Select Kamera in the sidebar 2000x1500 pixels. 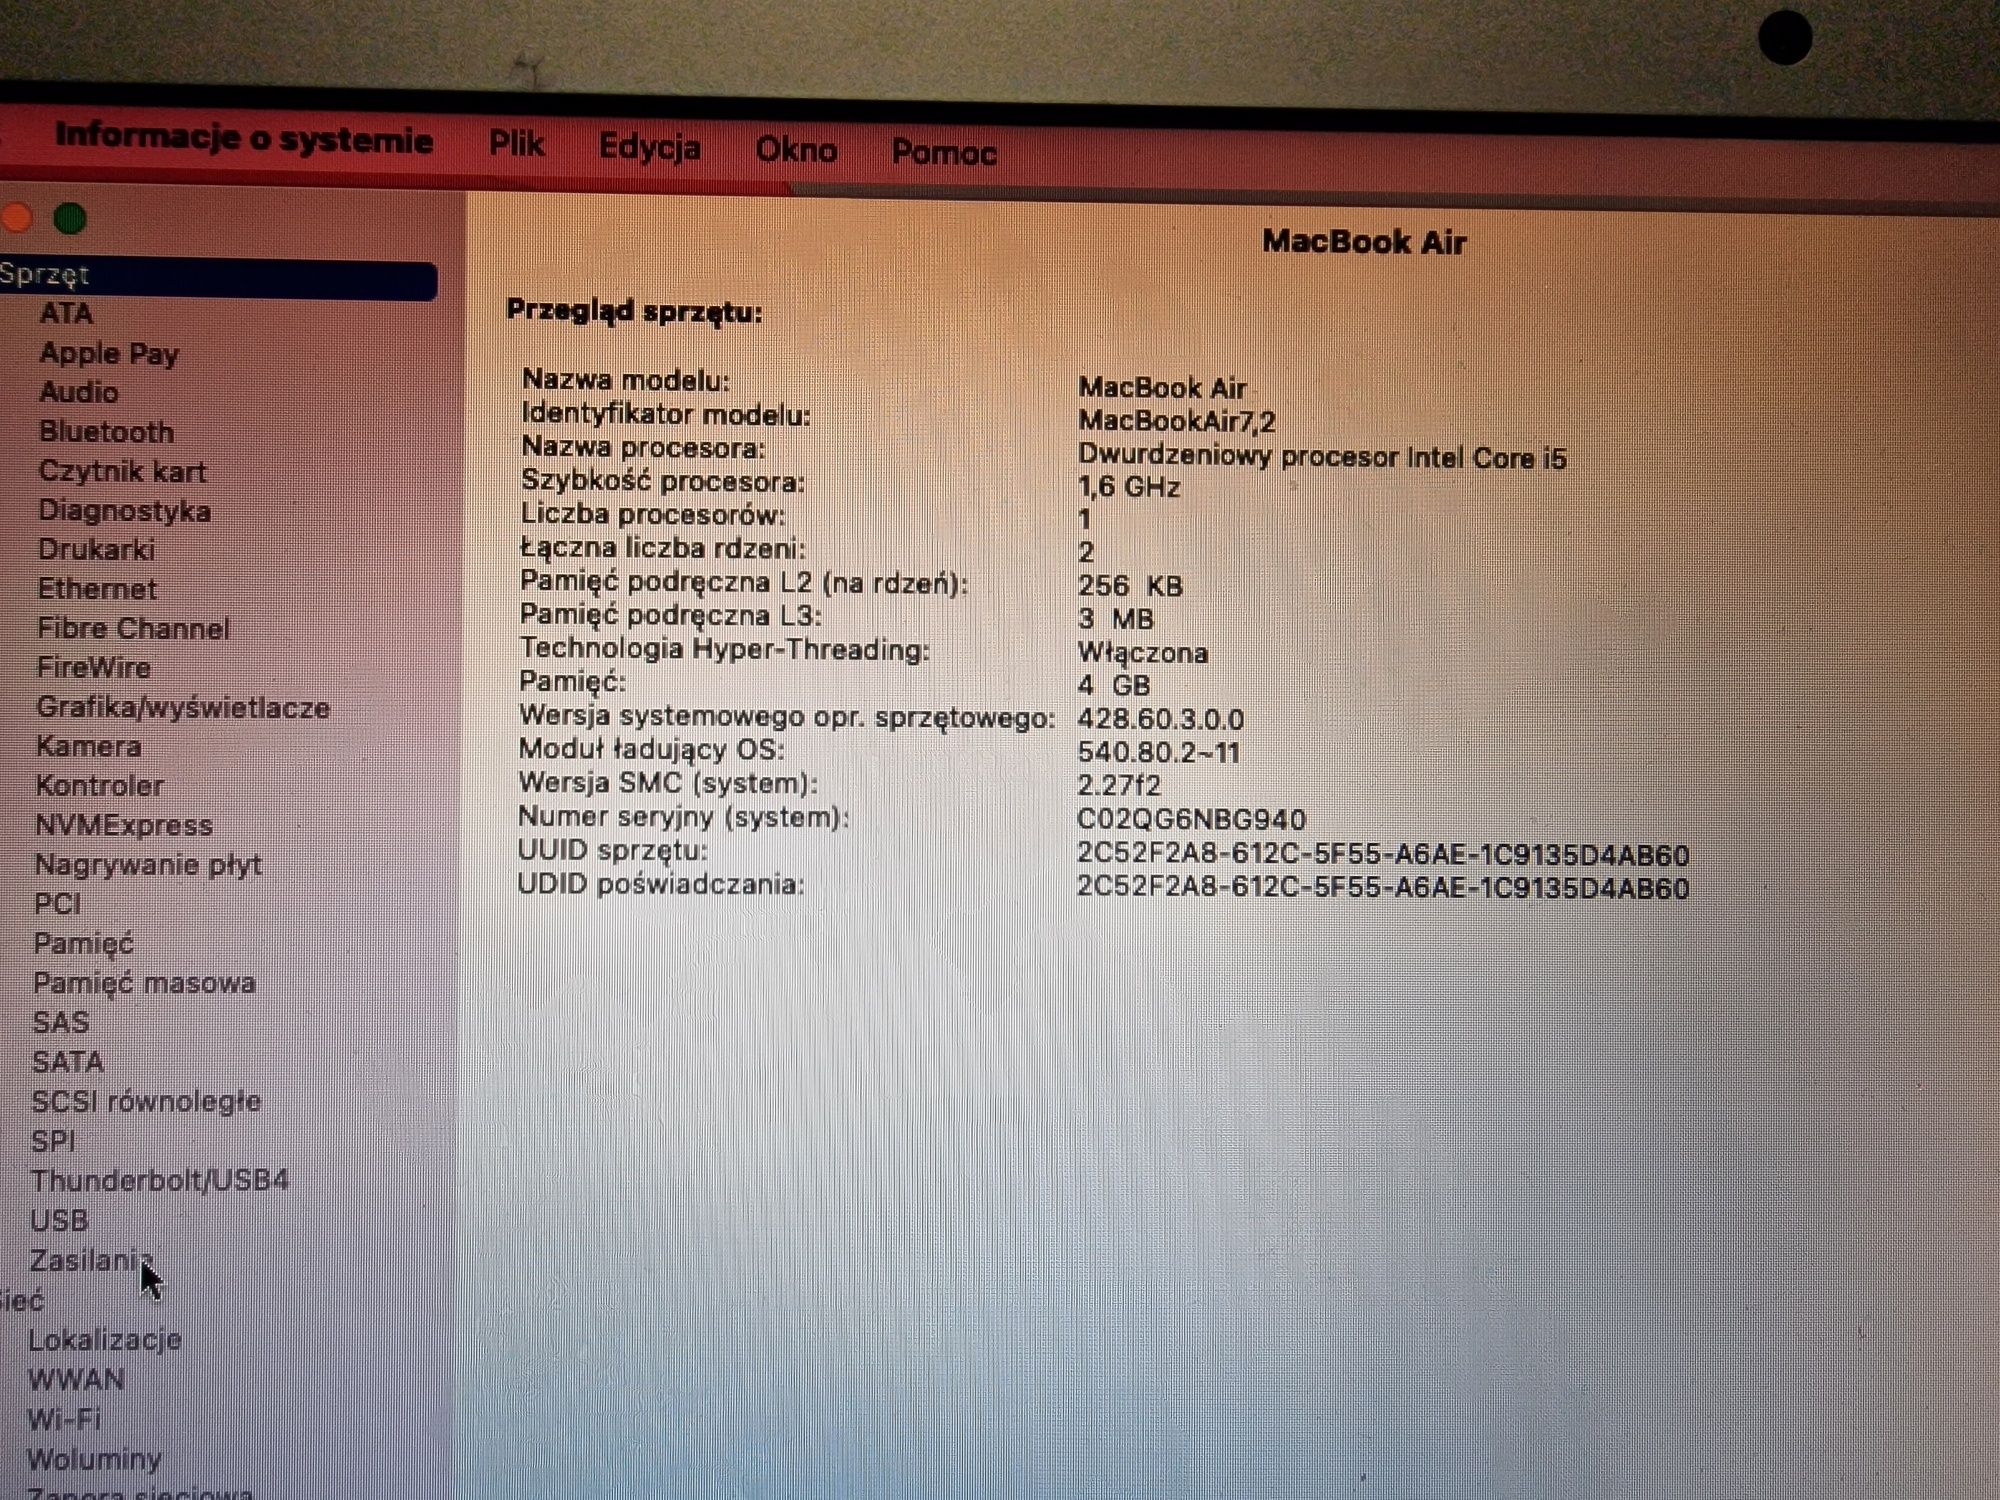coord(88,746)
